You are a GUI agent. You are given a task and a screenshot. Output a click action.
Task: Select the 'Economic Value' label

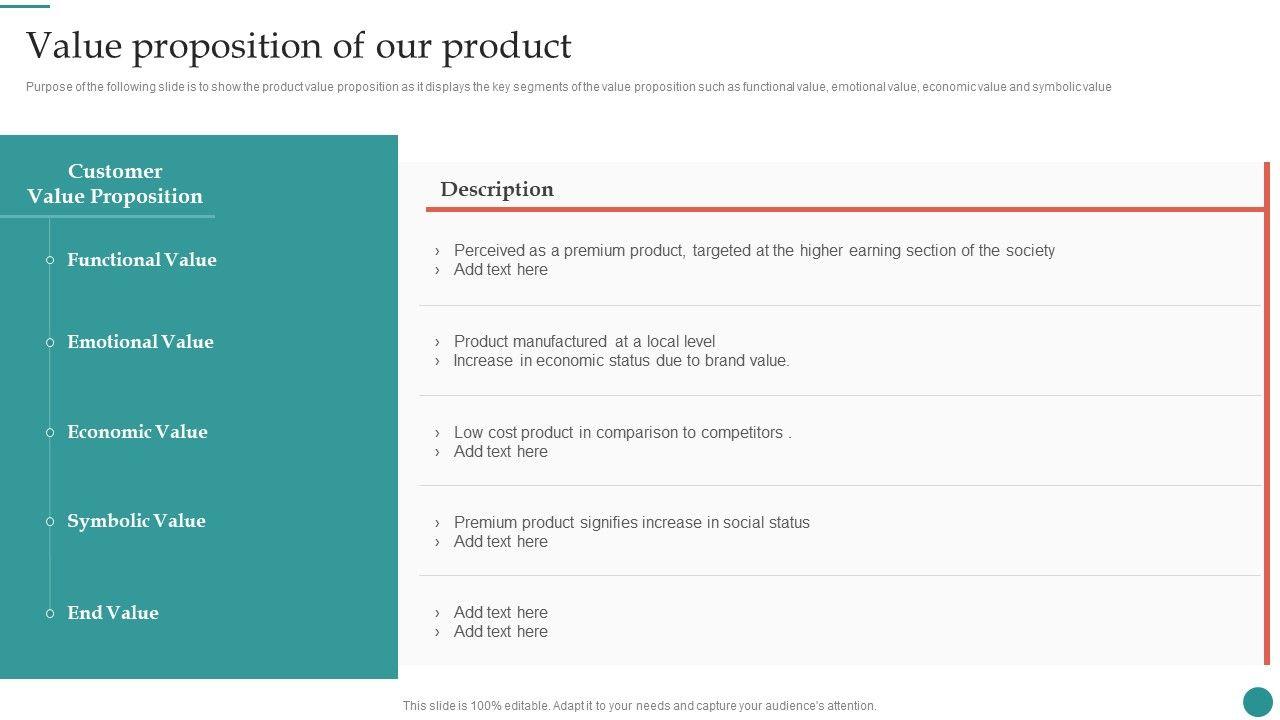(137, 432)
